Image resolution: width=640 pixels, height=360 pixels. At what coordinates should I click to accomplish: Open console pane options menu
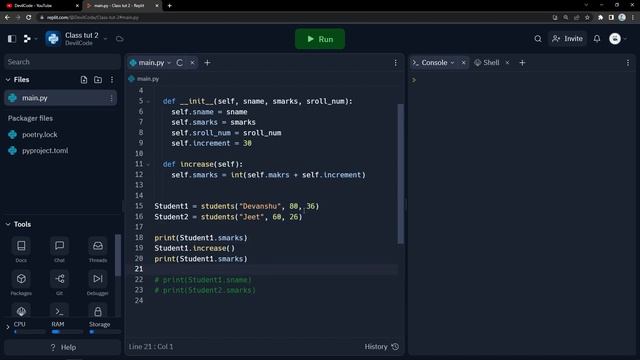(628, 62)
